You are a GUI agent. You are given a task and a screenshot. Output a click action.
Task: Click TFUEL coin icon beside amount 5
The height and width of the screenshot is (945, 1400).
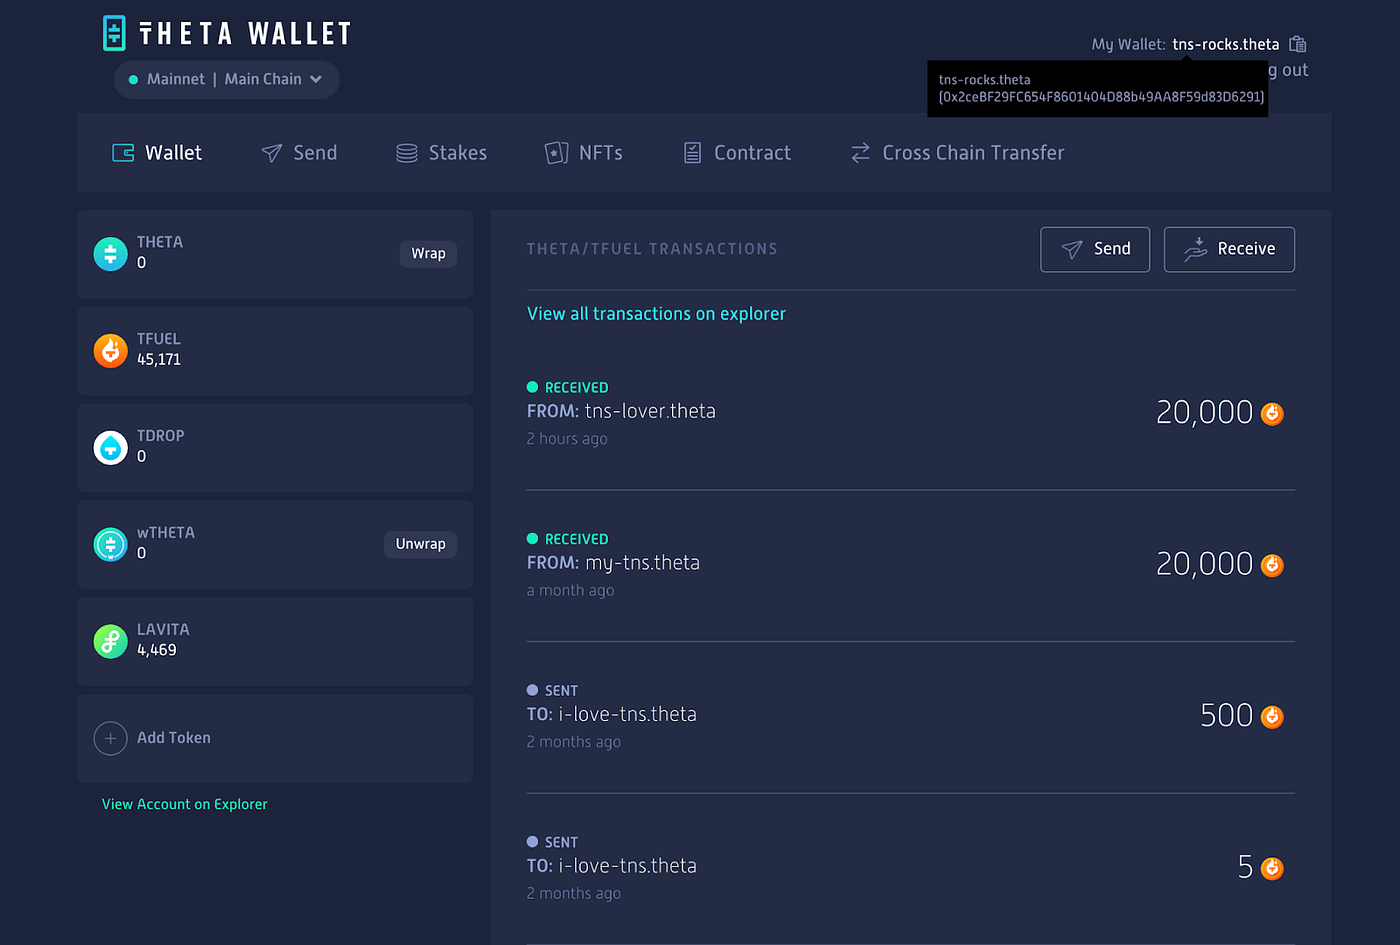[x=1272, y=868]
